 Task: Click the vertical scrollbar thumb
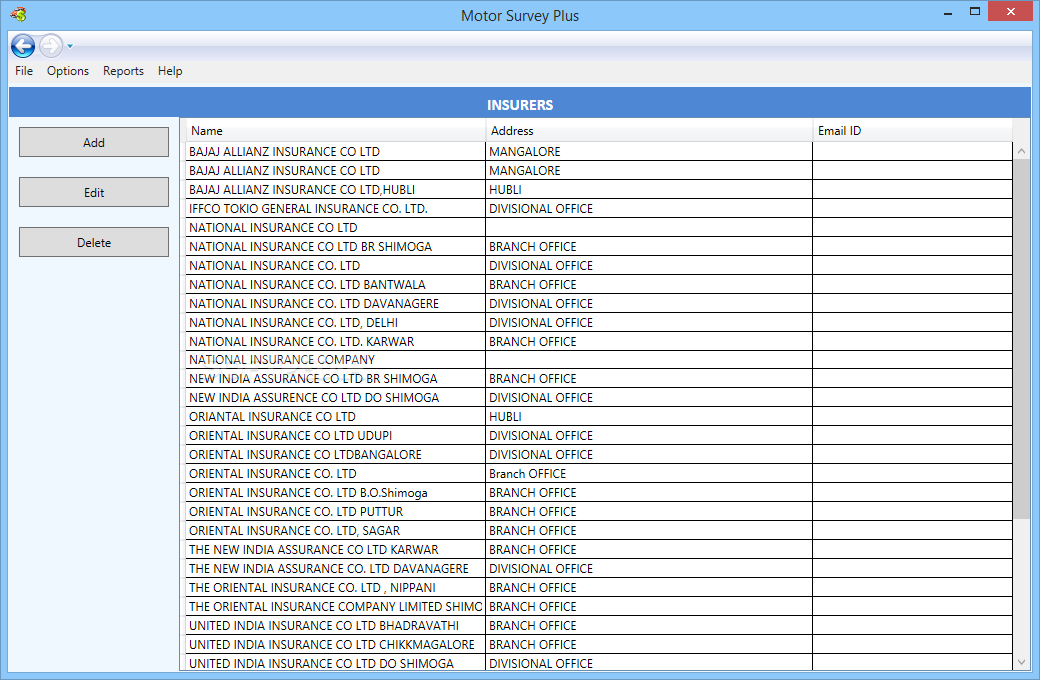[1021, 339]
